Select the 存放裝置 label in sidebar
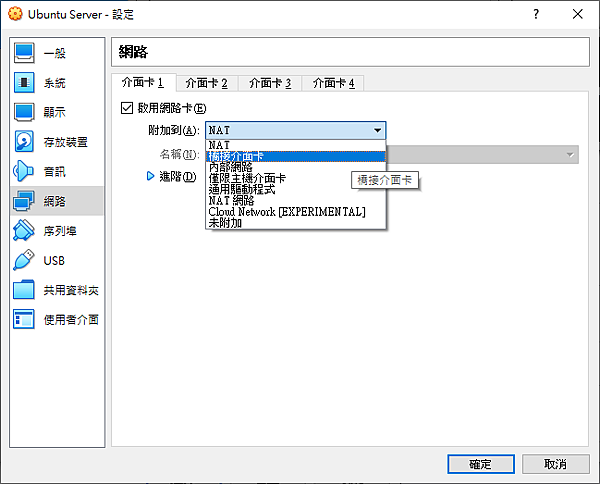600x484 pixels. (65, 142)
